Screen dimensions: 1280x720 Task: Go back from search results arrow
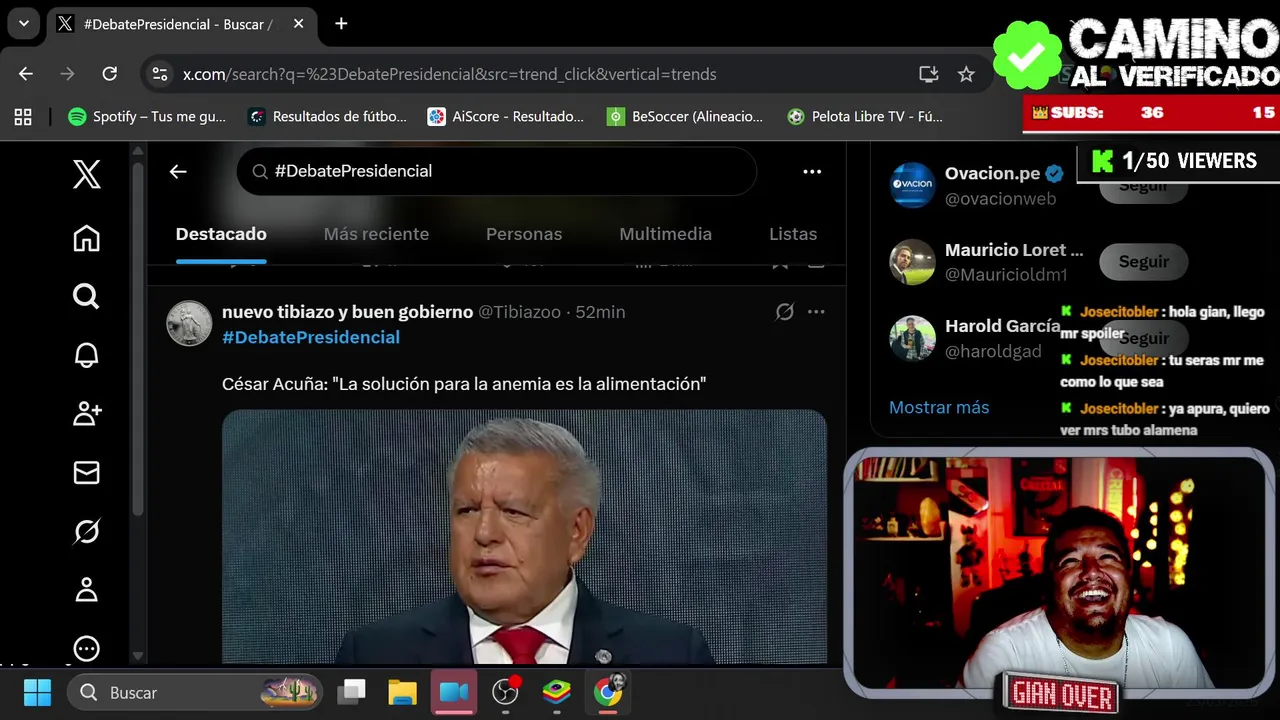[x=178, y=172]
